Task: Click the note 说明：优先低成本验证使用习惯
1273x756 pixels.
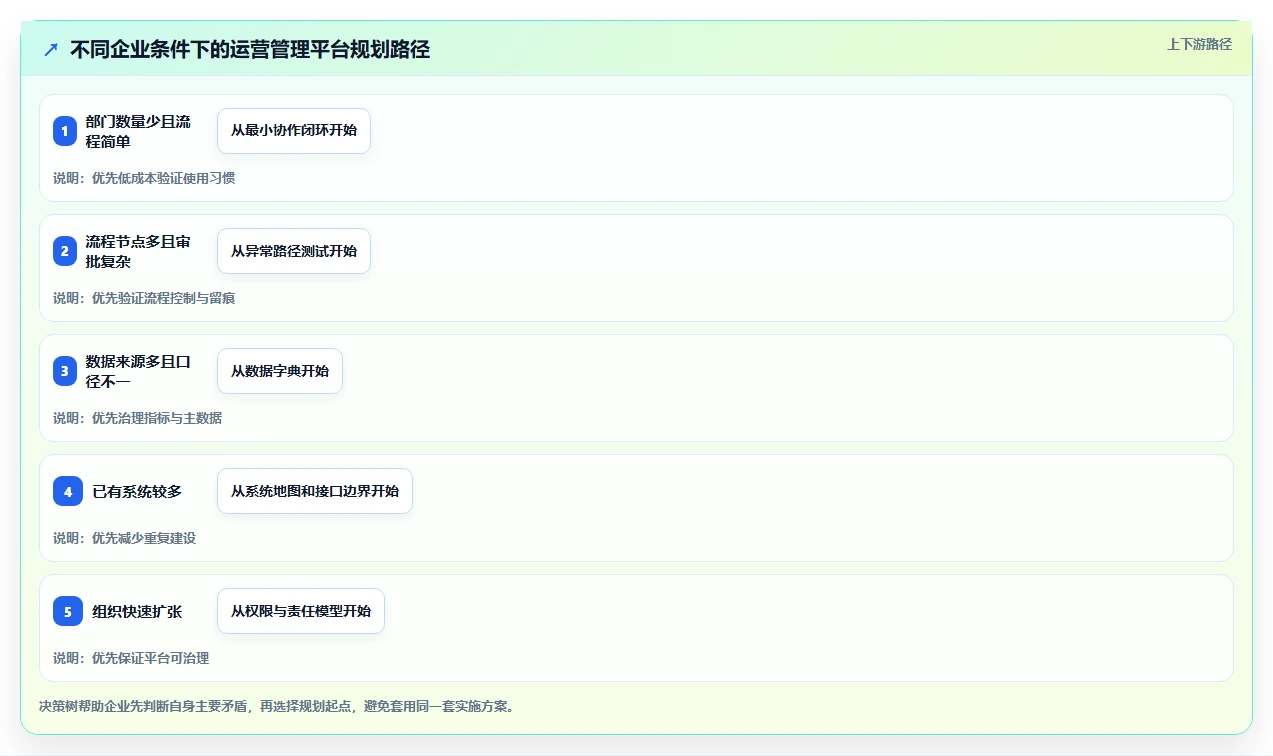Action: click(144, 178)
